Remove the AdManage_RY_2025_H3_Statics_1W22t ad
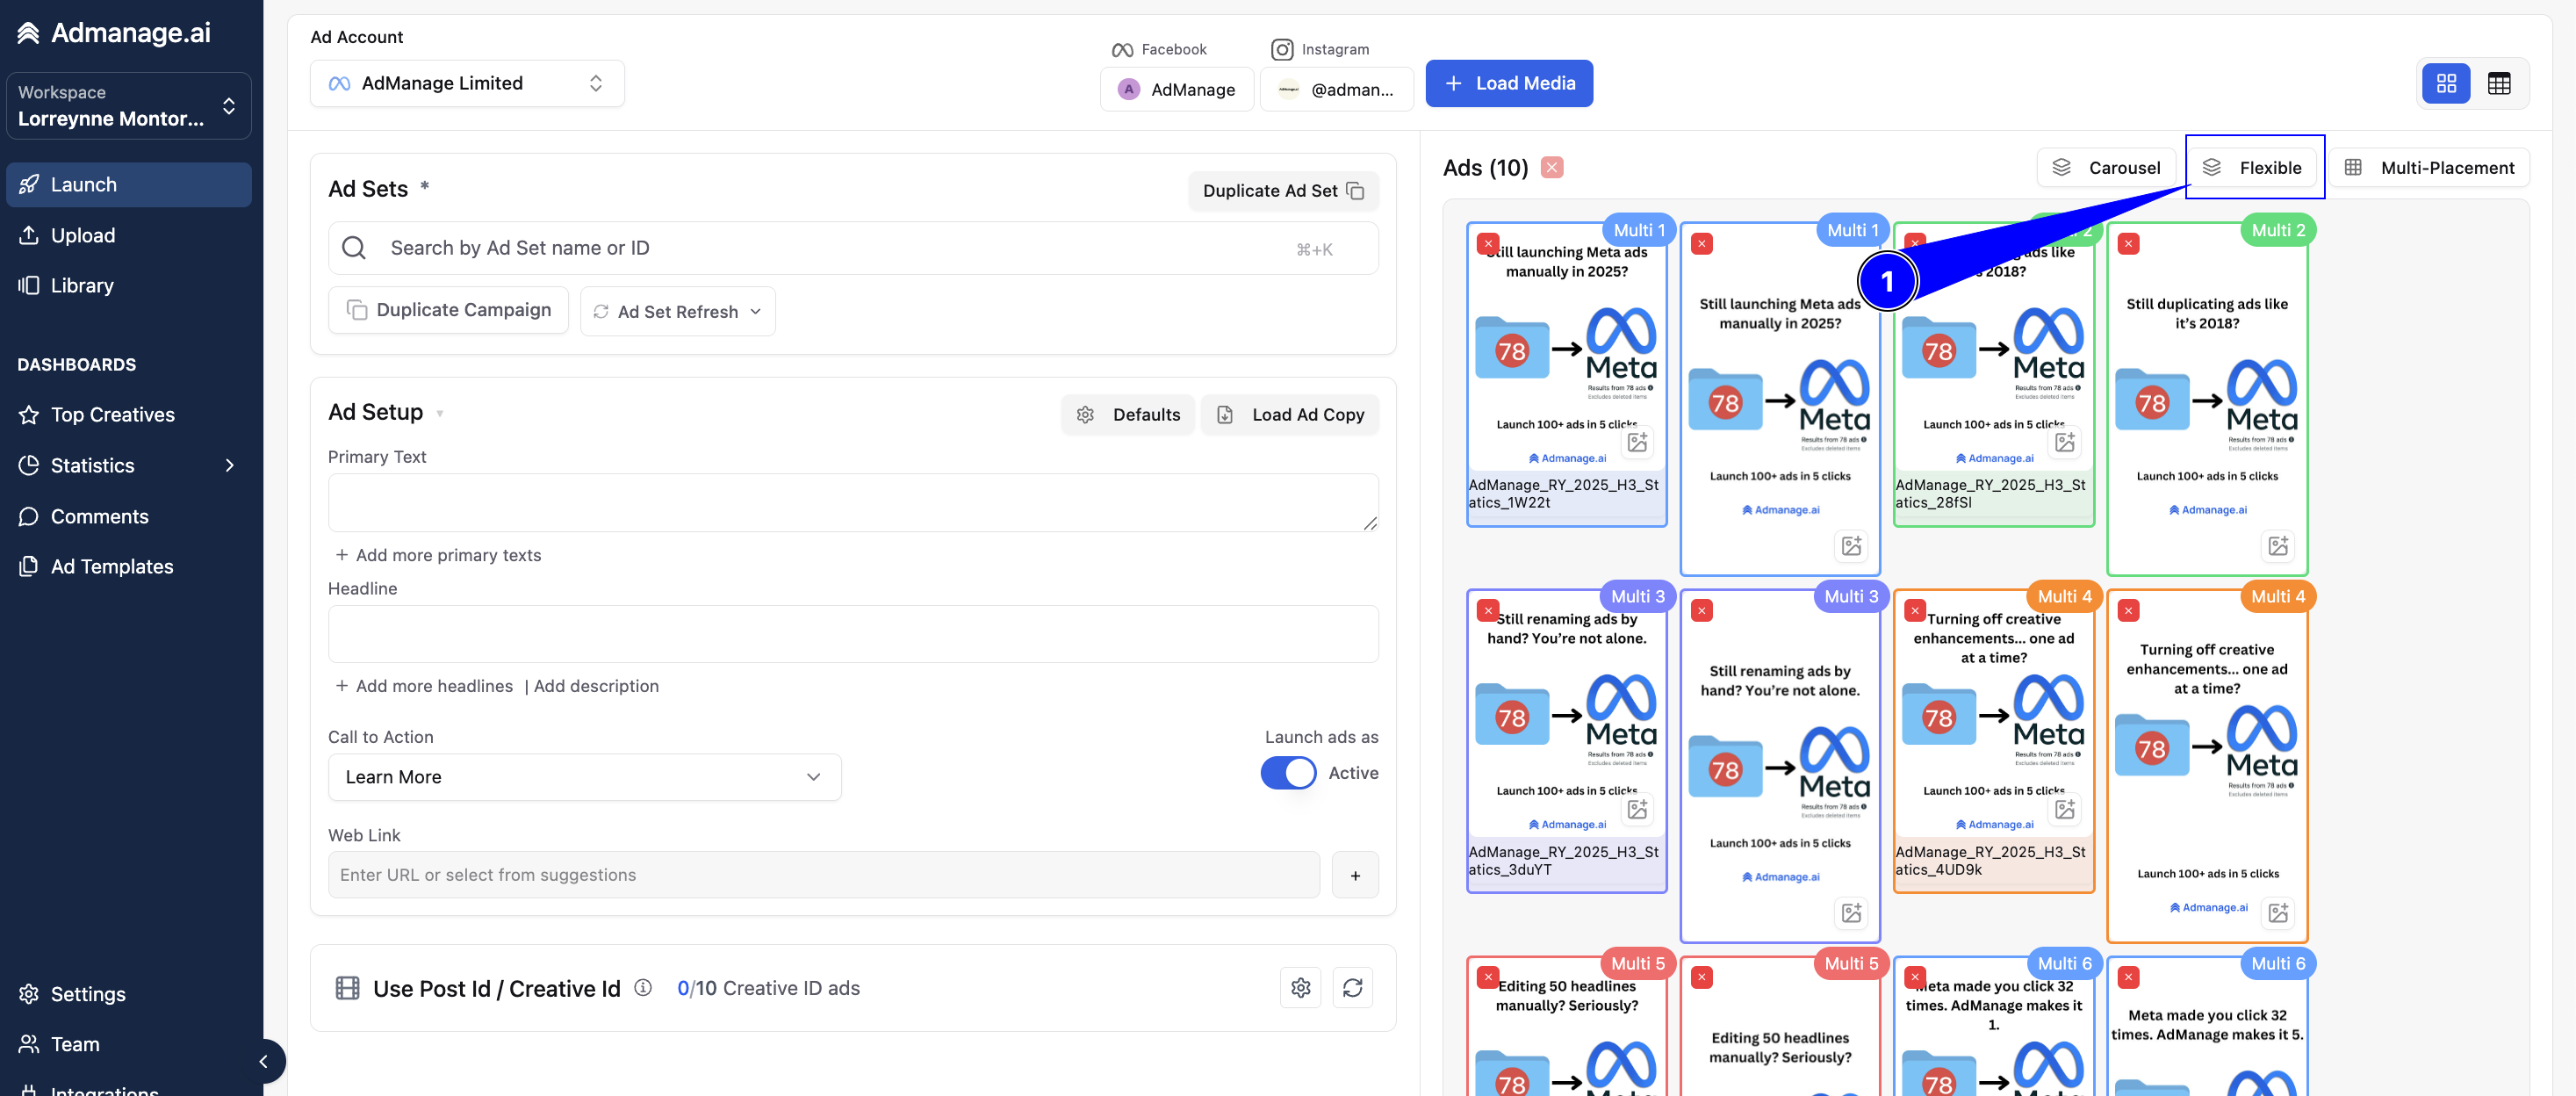This screenshot has width=2576, height=1096. pos(1488,244)
